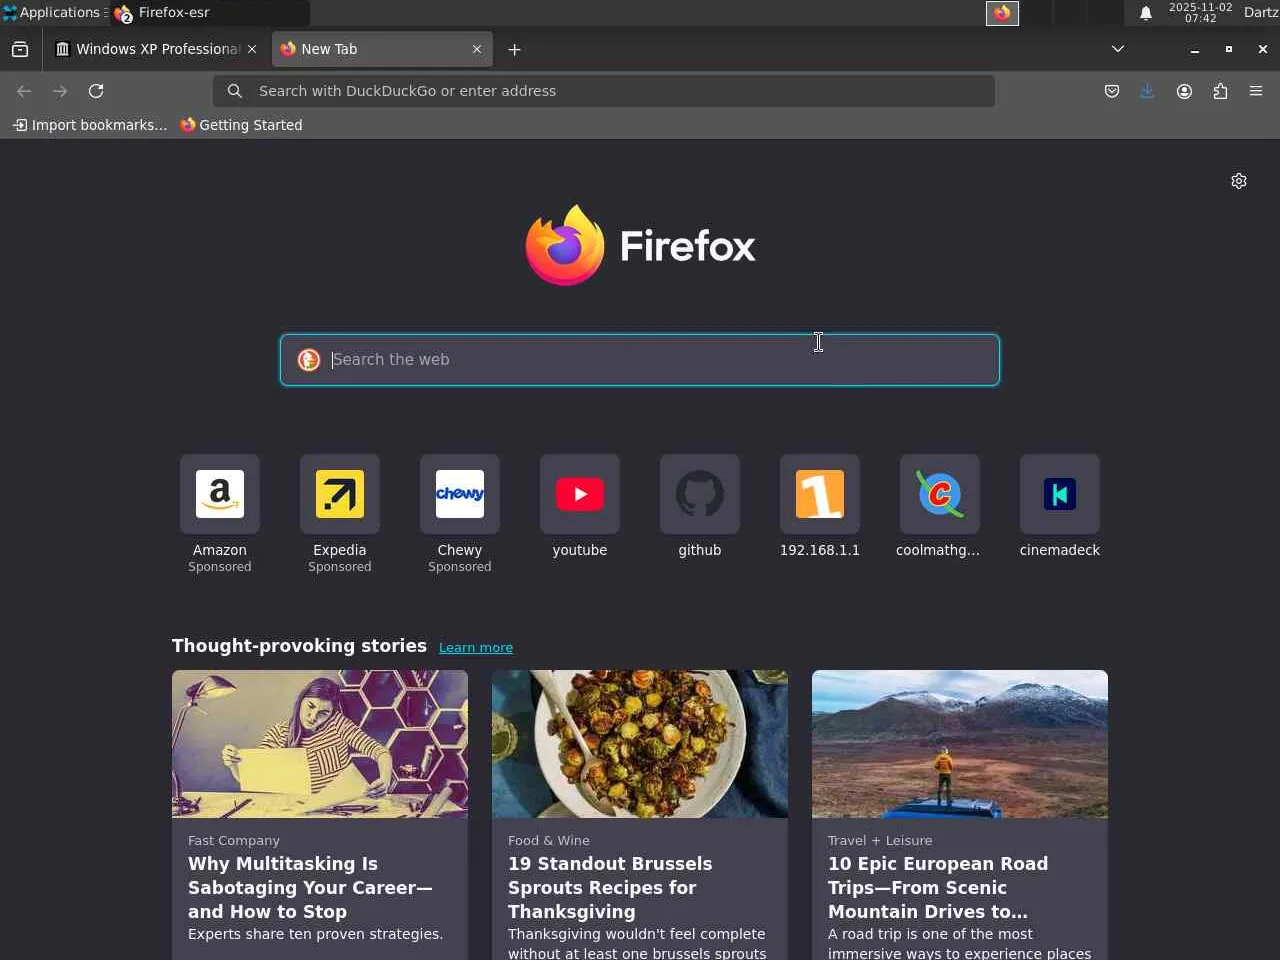Open the Firefox View icon
Image resolution: width=1280 pixels, height=960 pixels.
pyautogui.click(x=20, y=49)
